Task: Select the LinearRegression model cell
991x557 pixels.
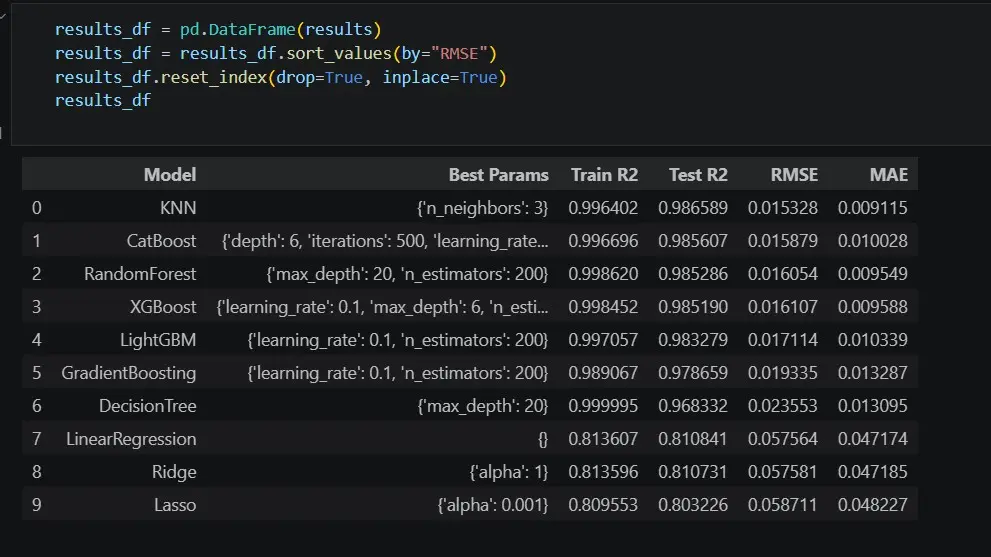Action: coord(131,439)
